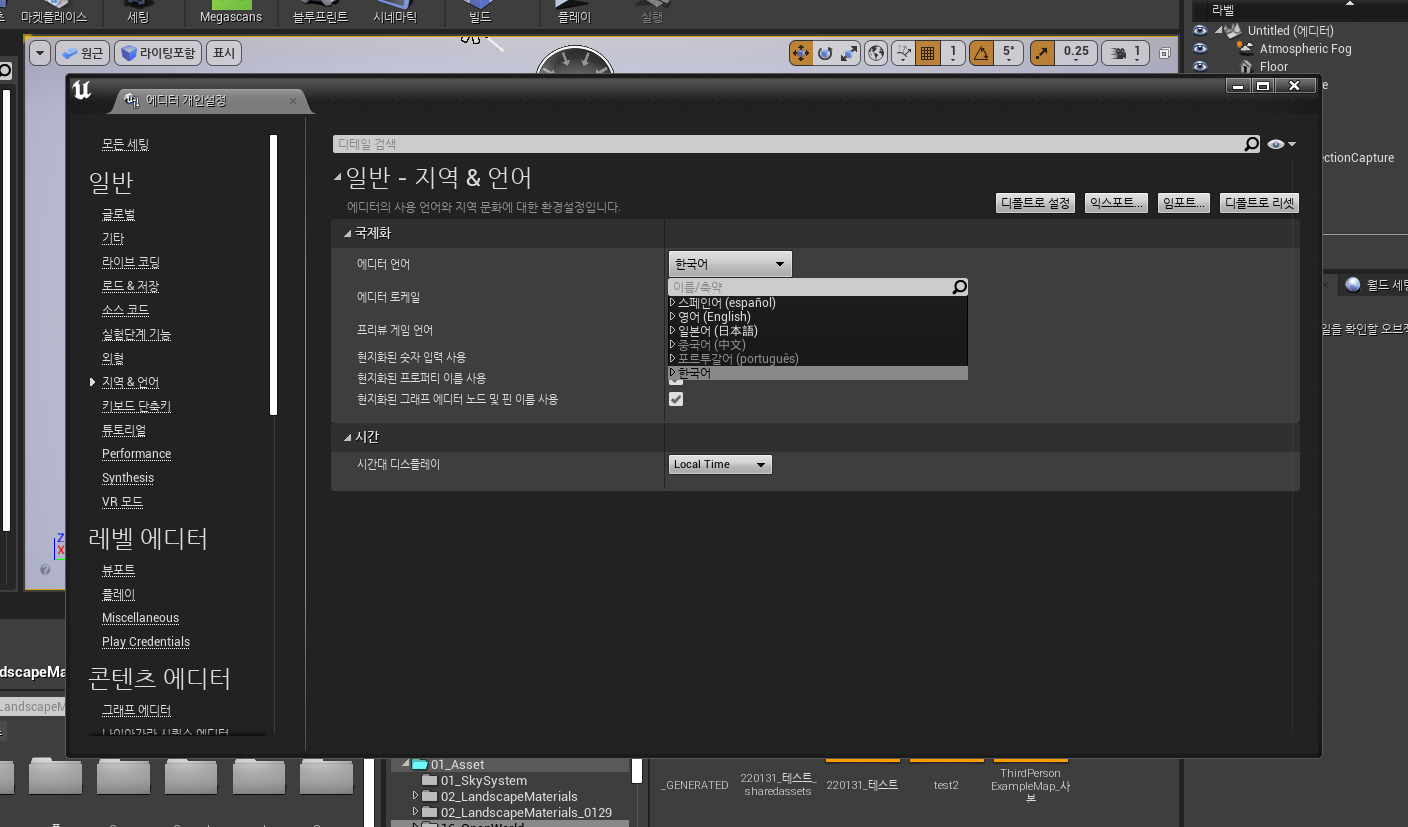
Task: Open the Local Time dropdown
Action: point(720,464)
